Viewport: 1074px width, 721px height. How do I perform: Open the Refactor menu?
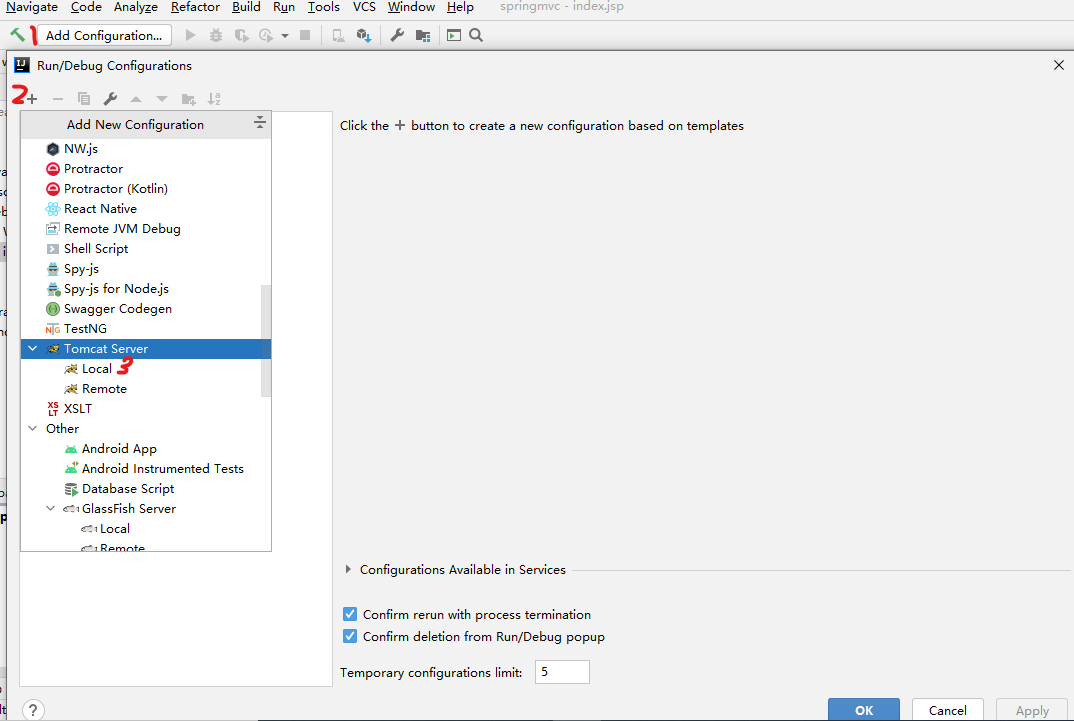[x=195, y=7]
